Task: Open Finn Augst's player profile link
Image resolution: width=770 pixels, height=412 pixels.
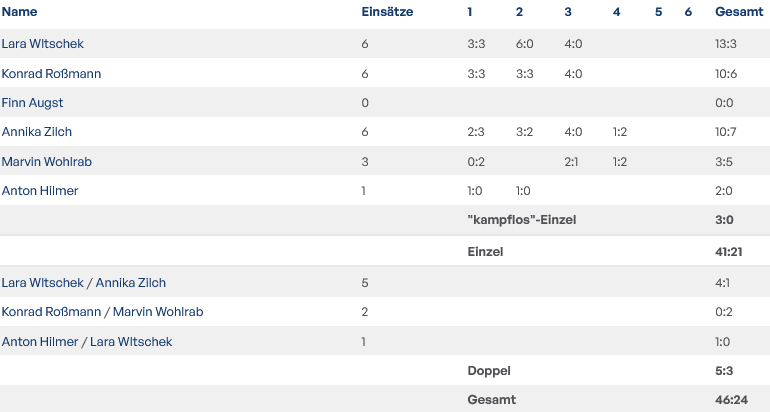Action: click(32, 103)
